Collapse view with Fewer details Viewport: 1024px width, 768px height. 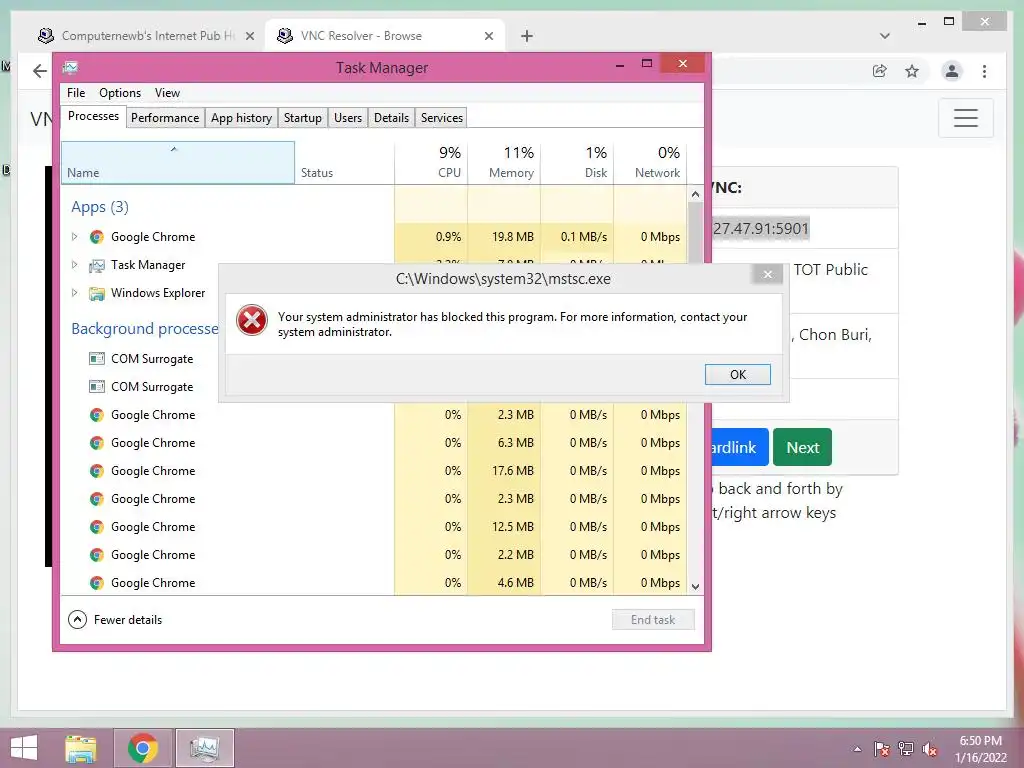point(115,620)
